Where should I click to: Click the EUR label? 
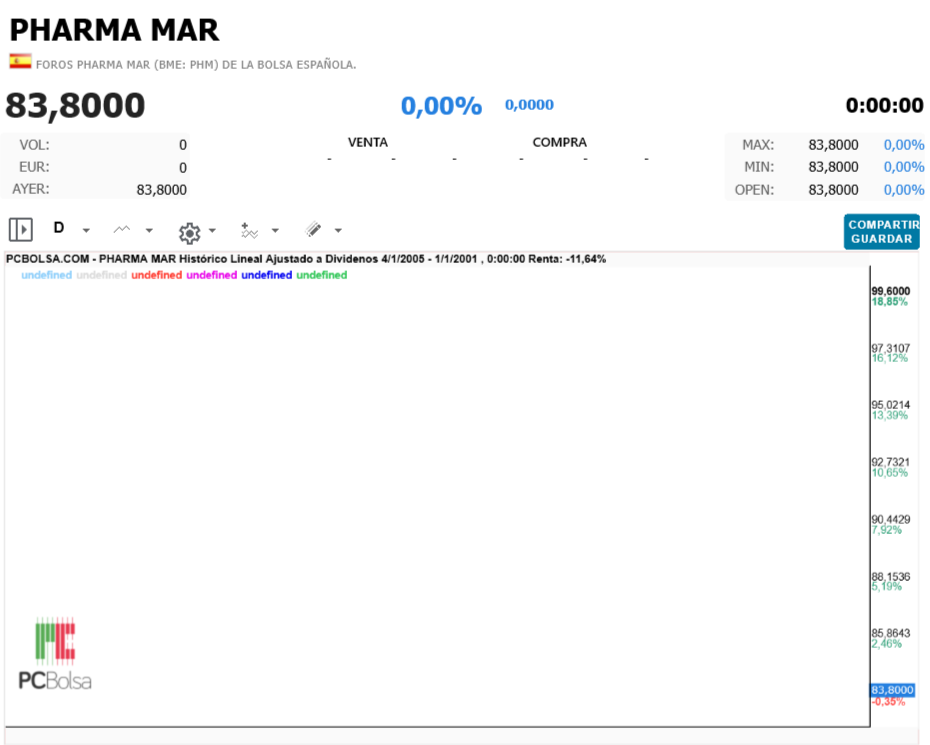click(34, 167)
